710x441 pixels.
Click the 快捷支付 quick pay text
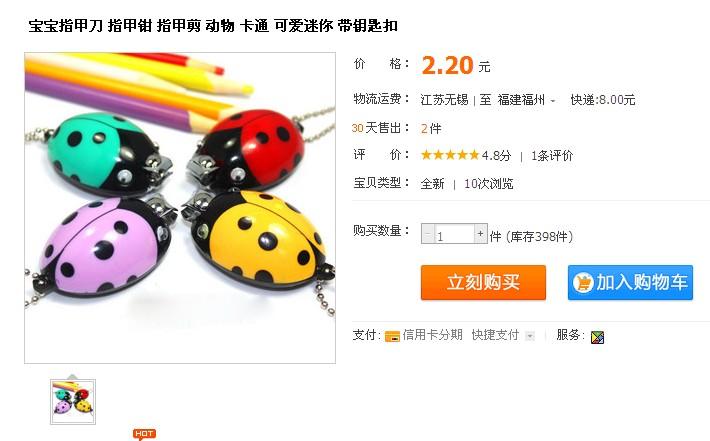coord(495,335)
